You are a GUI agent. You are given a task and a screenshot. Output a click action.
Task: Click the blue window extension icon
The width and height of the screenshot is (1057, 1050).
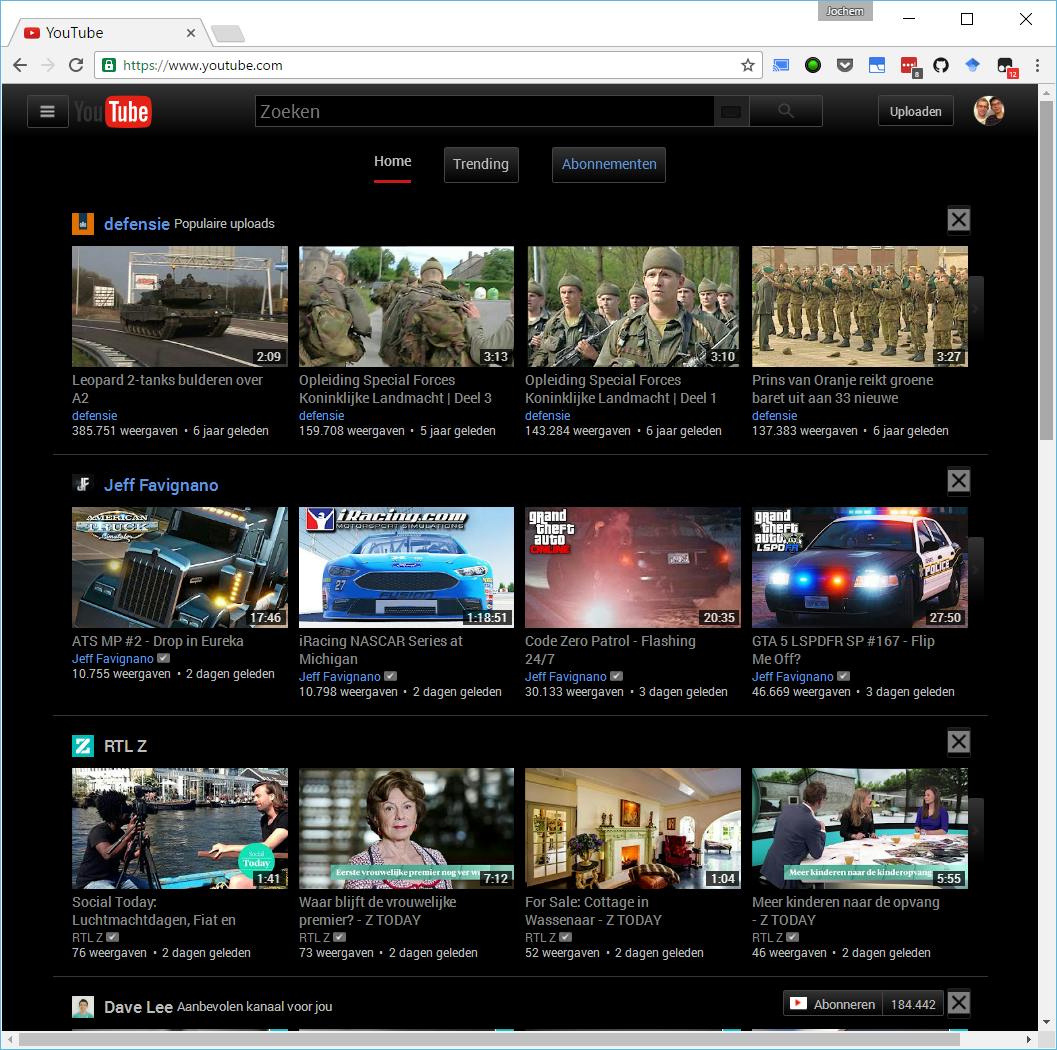click(x=877, y=65)
